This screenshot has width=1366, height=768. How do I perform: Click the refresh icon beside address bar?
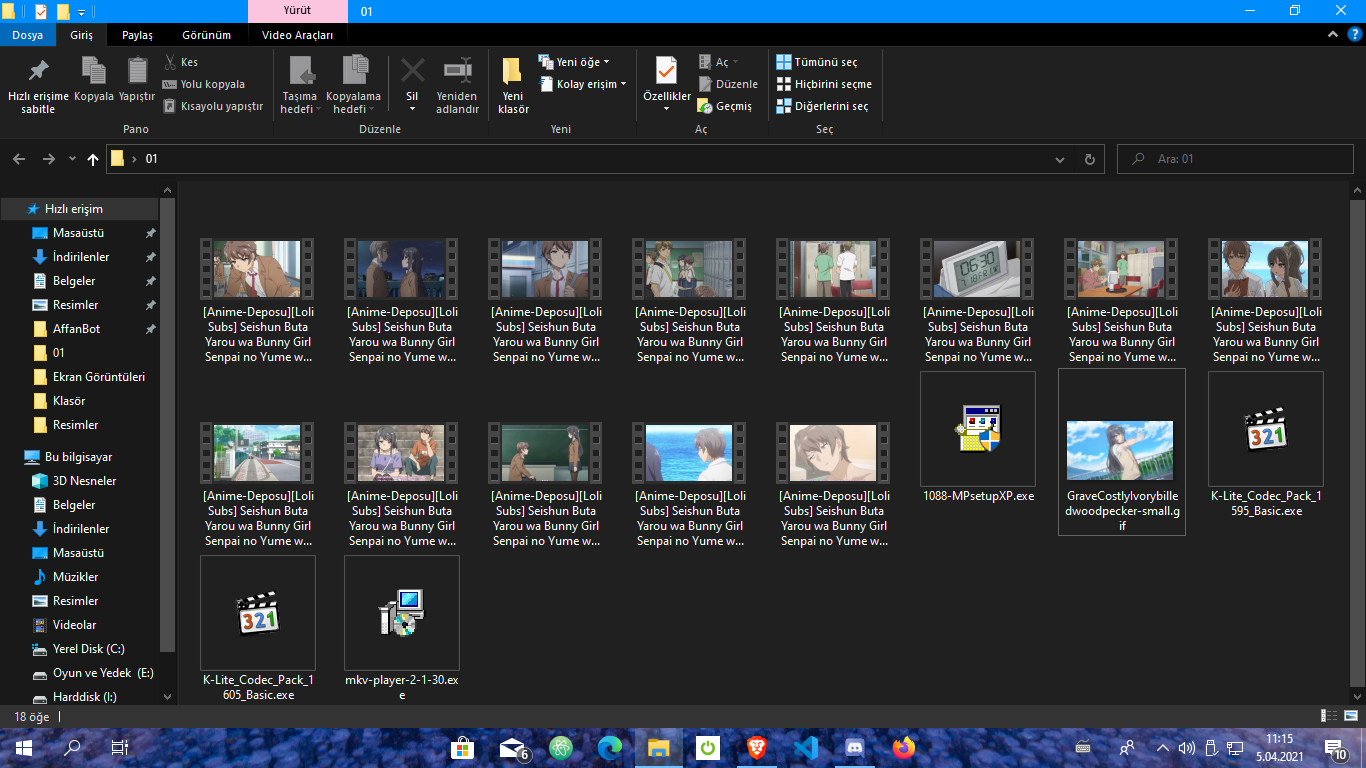1090,159
